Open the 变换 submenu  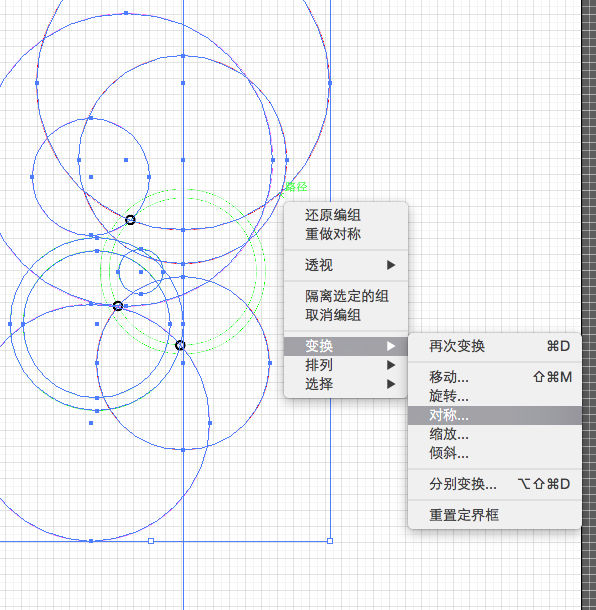click(346, 346)
